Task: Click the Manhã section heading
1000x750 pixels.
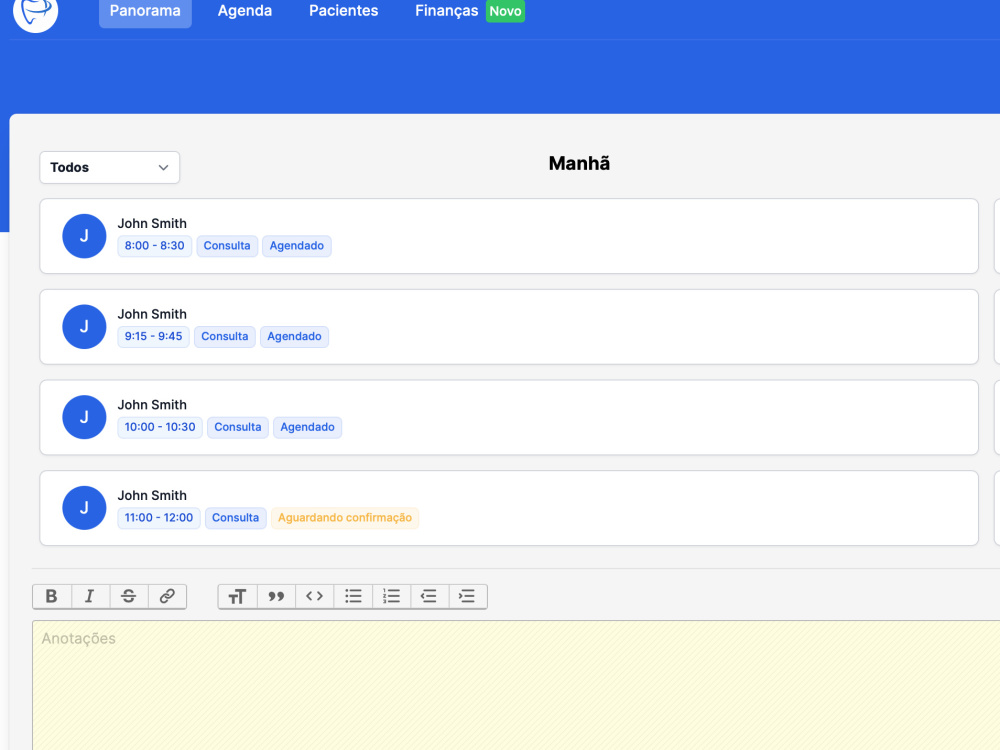Action: 579,164
